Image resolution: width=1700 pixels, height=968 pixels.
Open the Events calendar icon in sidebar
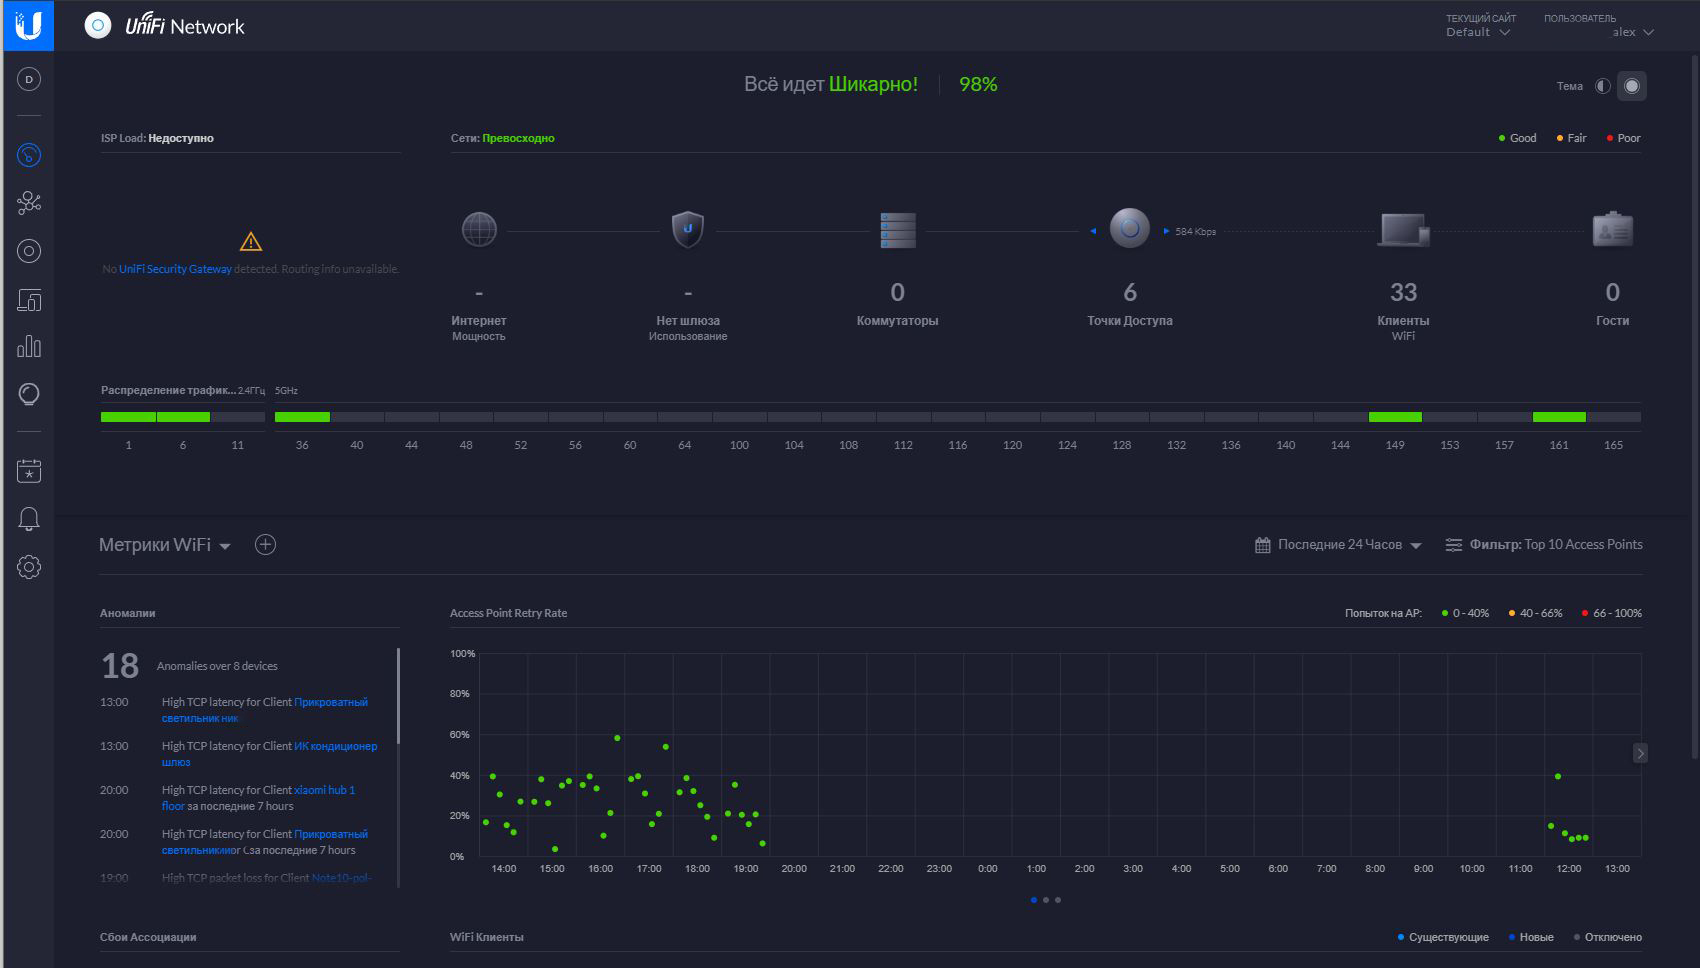(x=29, y=471)
